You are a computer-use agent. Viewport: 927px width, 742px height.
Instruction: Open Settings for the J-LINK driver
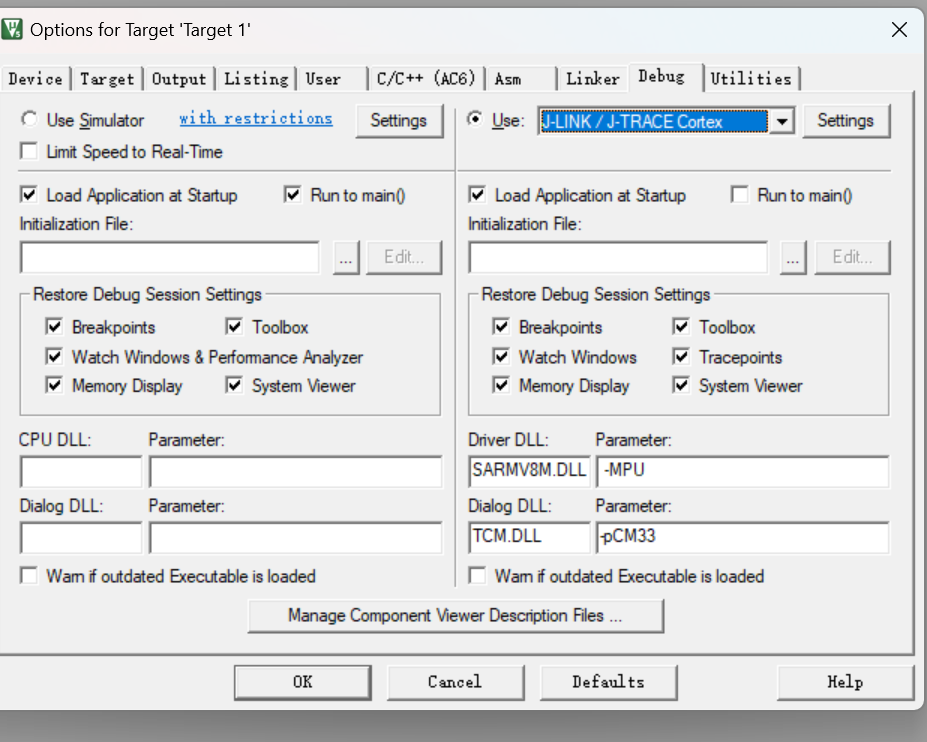tap(845, 121)
